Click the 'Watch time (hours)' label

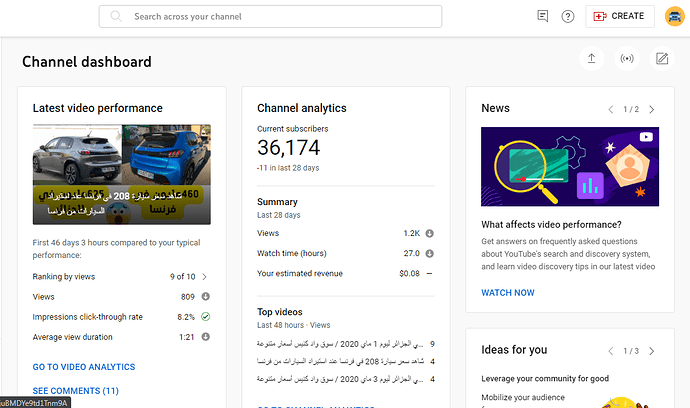point(292,254)
